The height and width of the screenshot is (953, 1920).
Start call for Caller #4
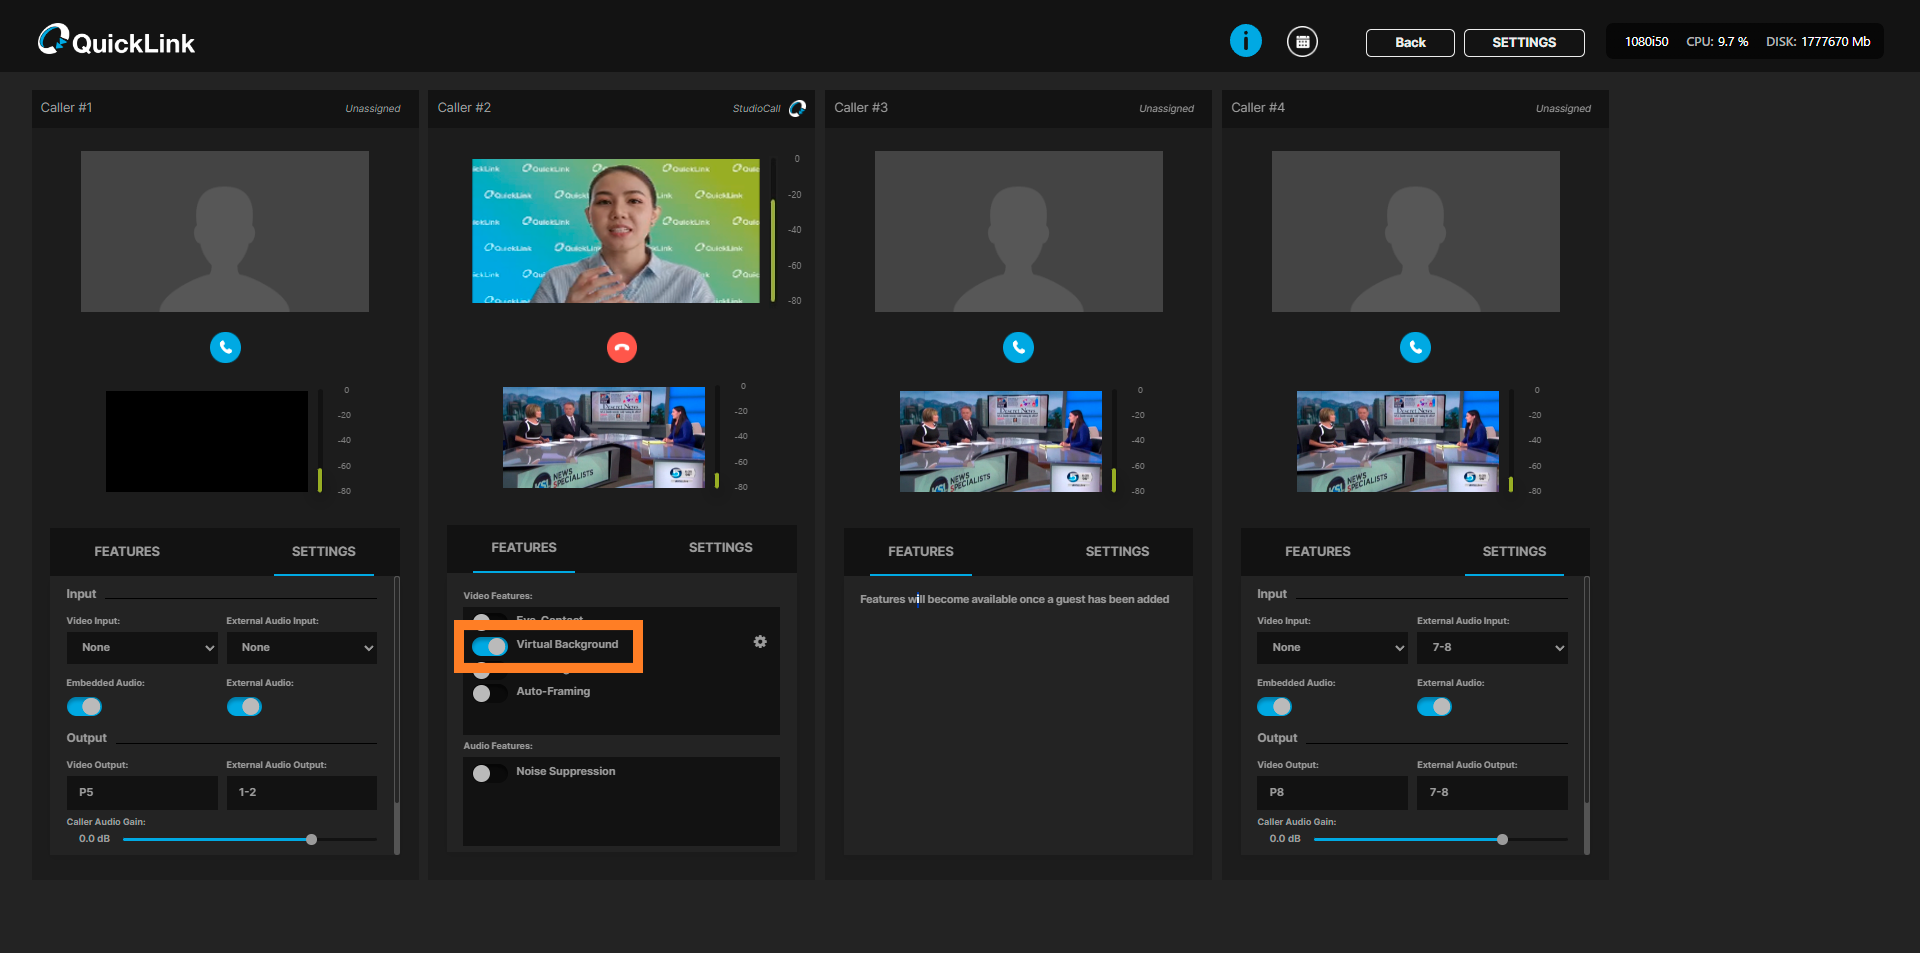pyautogui.click(x=1415, y=347)
